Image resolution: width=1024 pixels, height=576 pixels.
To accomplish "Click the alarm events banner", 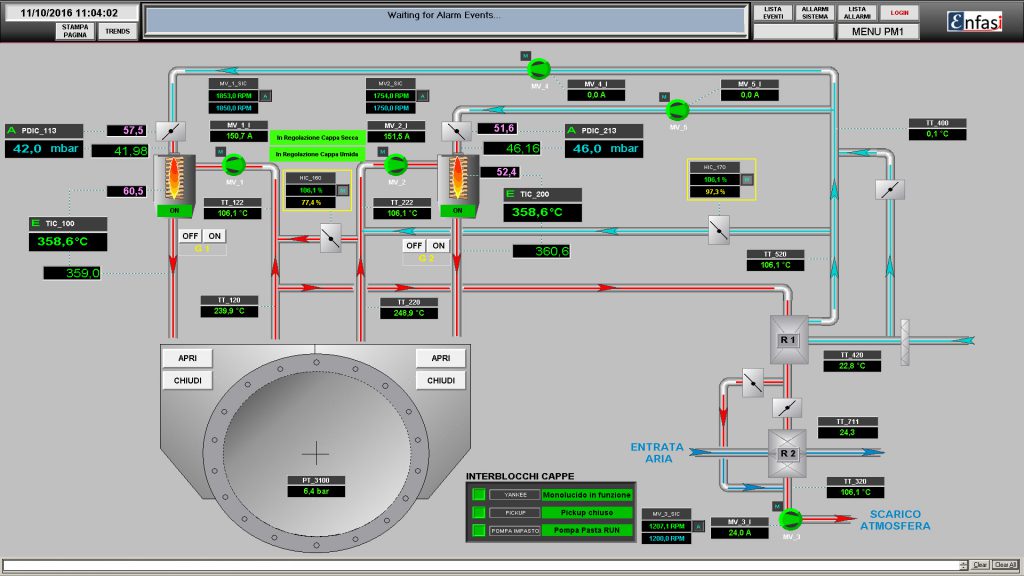I will click(445, 20).
